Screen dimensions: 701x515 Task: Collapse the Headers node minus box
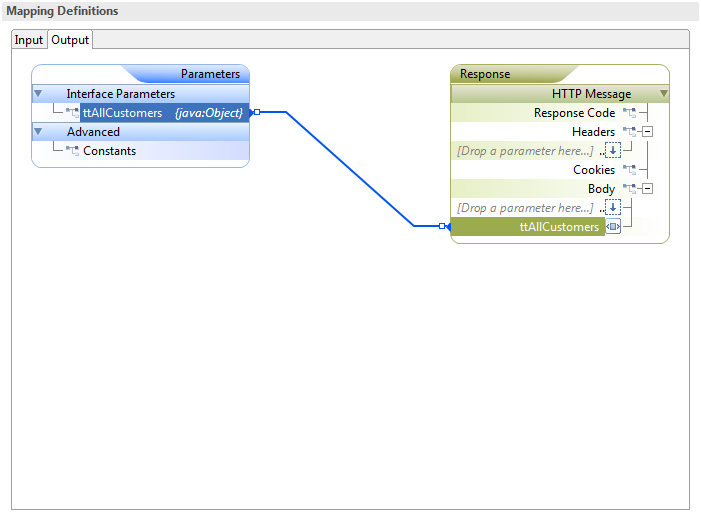[x=647, y=132]
